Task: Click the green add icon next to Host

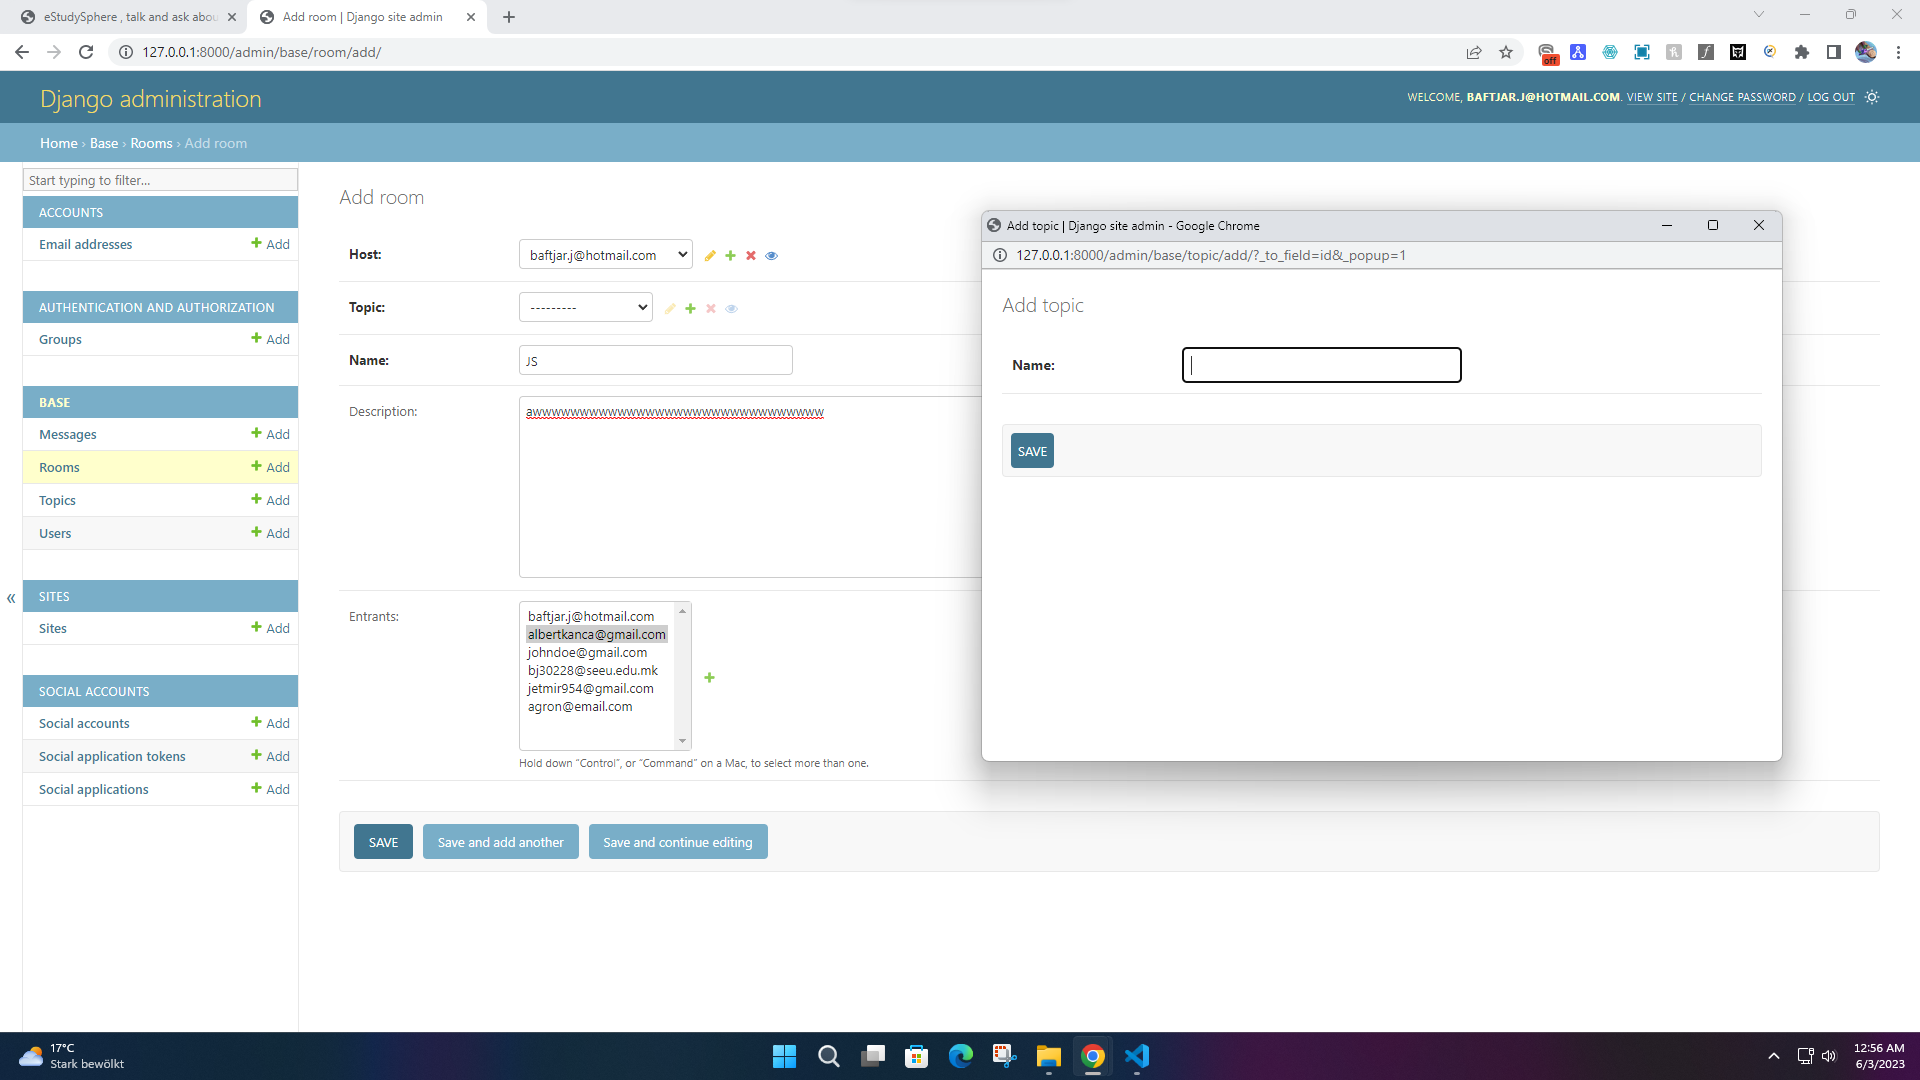Action: pos(731,255)
